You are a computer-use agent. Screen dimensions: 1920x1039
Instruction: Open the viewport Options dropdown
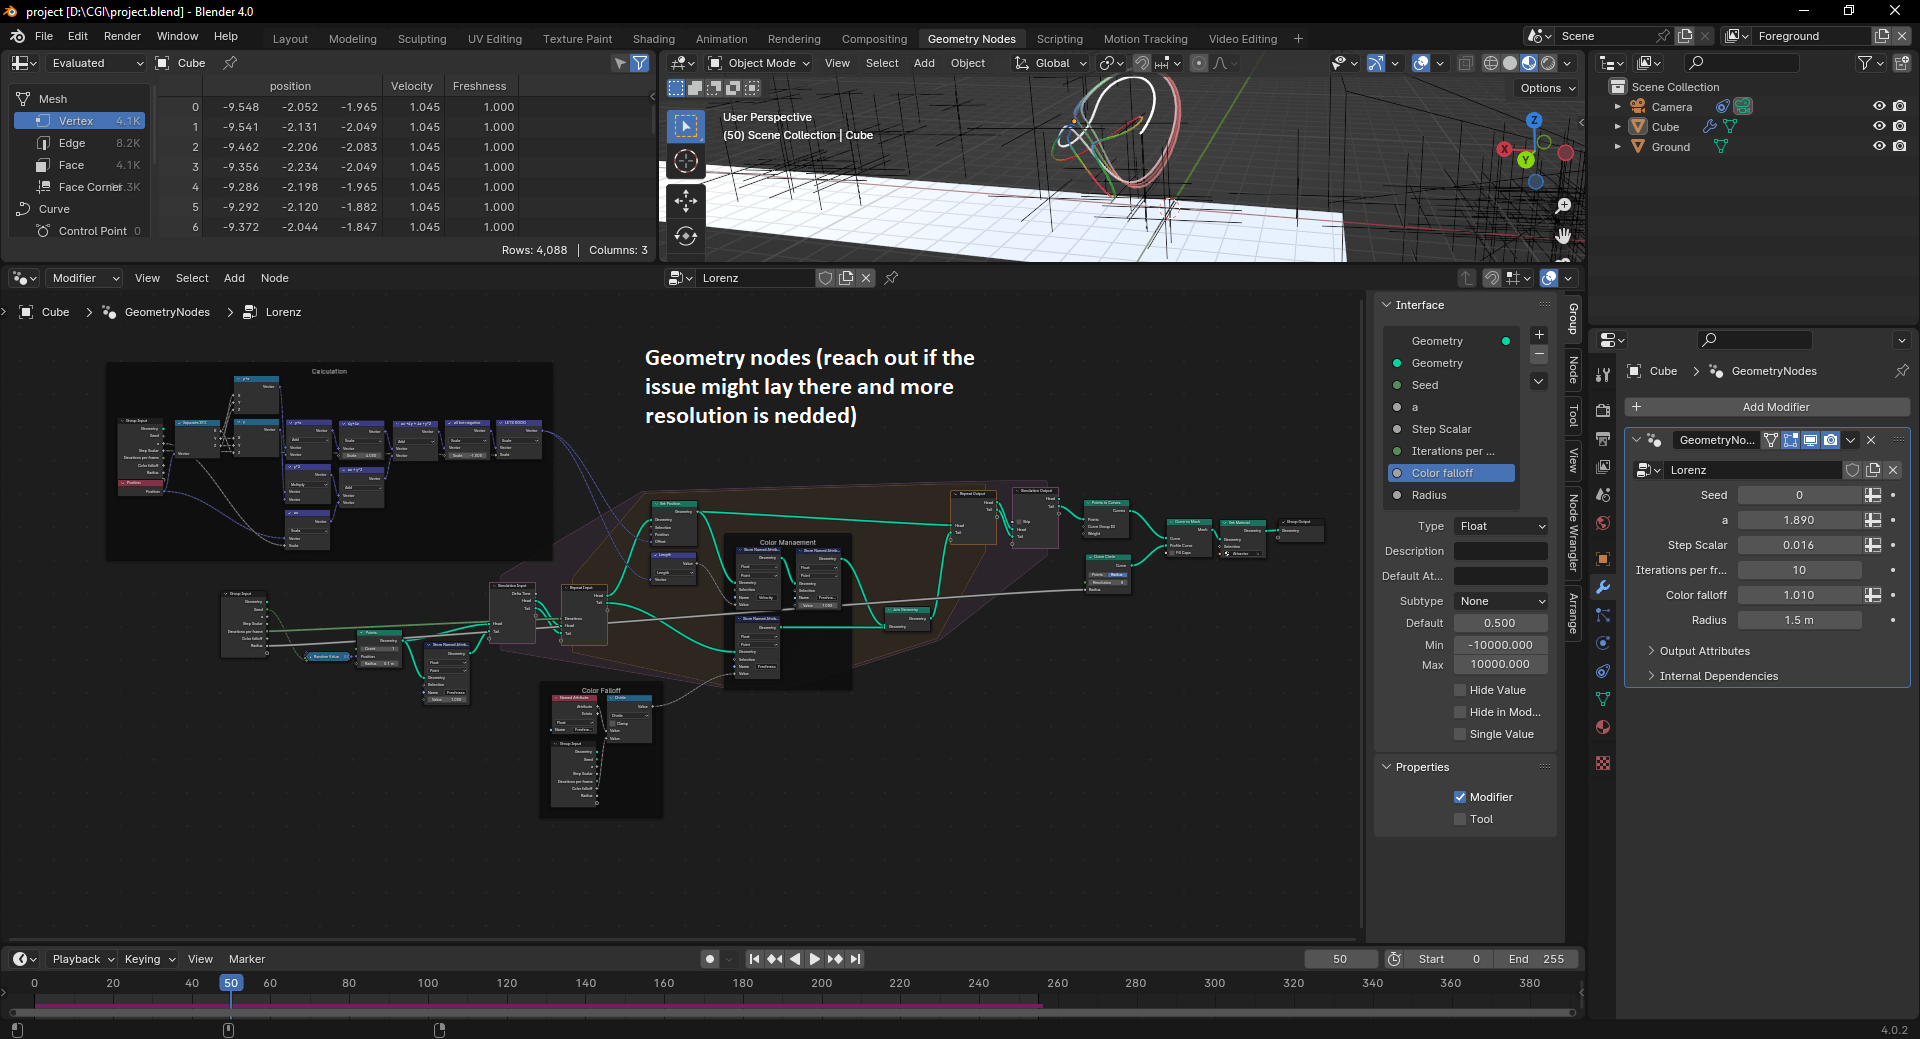[1548, 88]
